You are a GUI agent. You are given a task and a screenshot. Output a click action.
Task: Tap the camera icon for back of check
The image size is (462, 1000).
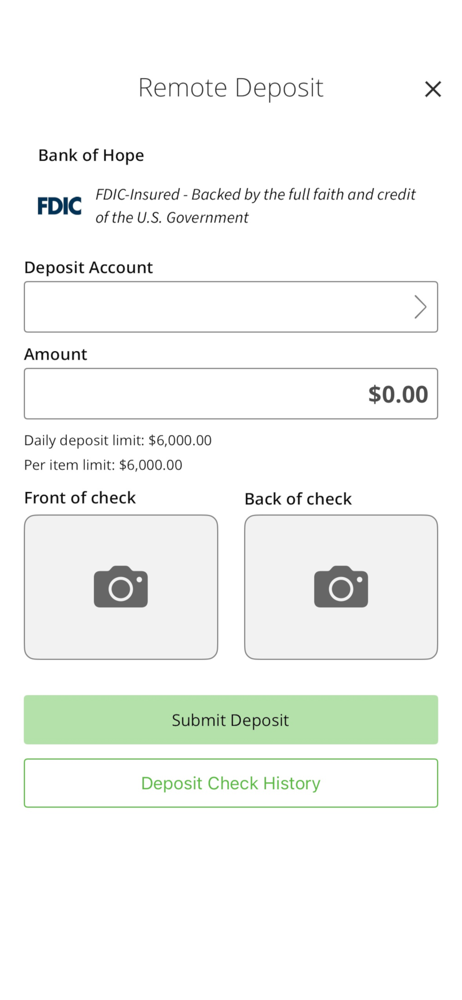click(341, 587)
